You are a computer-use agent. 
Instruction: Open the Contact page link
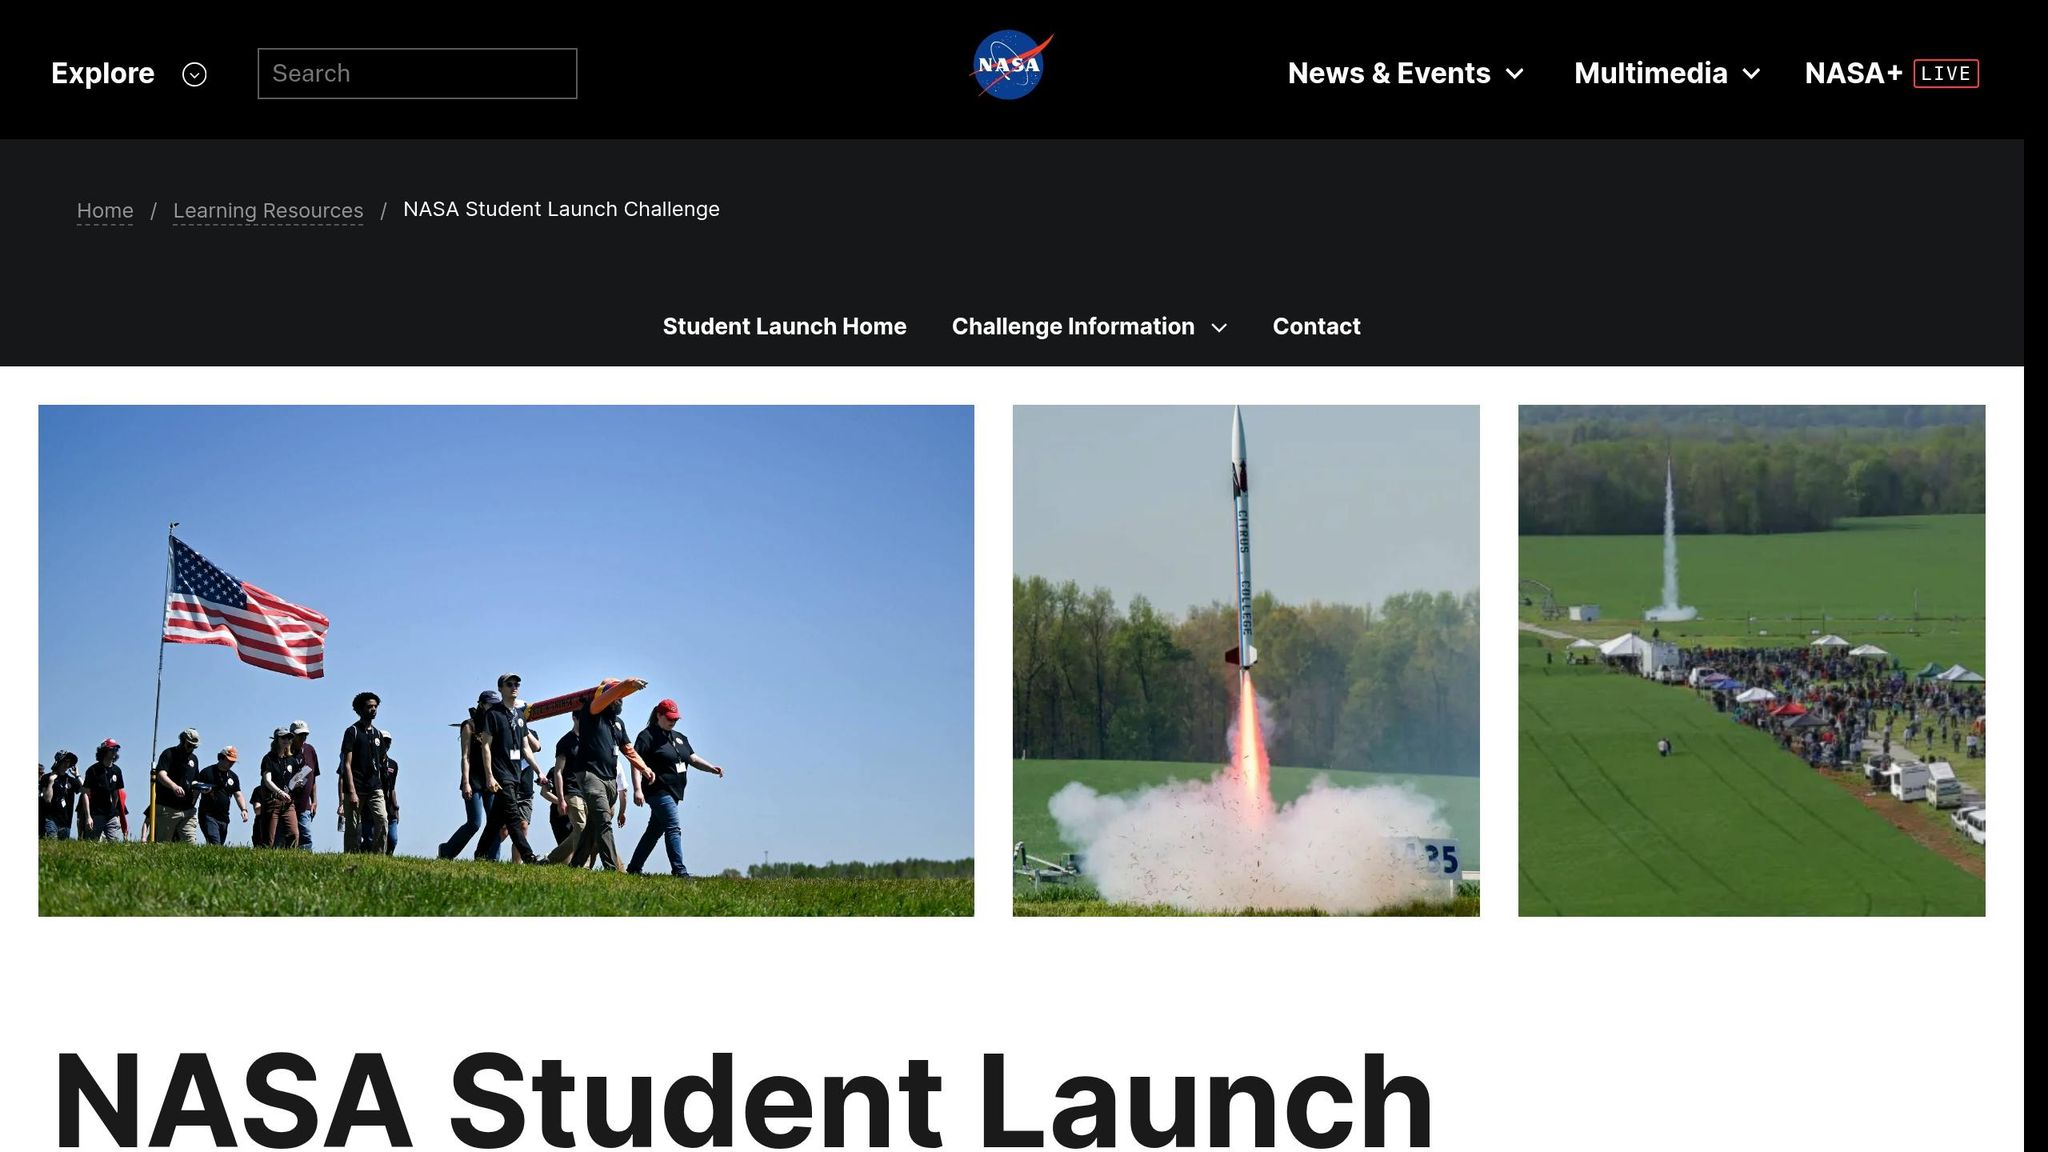click(x=1316, y=326)
